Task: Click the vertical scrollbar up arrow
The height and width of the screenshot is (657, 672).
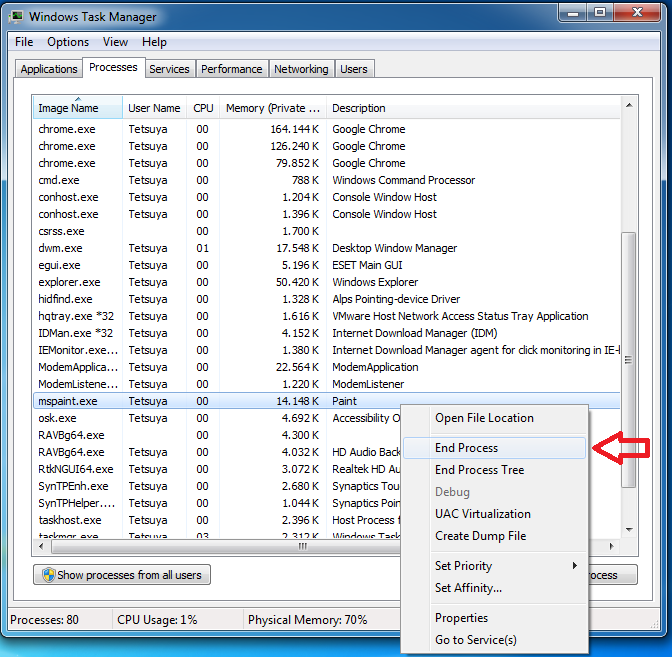Action: (x=629, y=105)
